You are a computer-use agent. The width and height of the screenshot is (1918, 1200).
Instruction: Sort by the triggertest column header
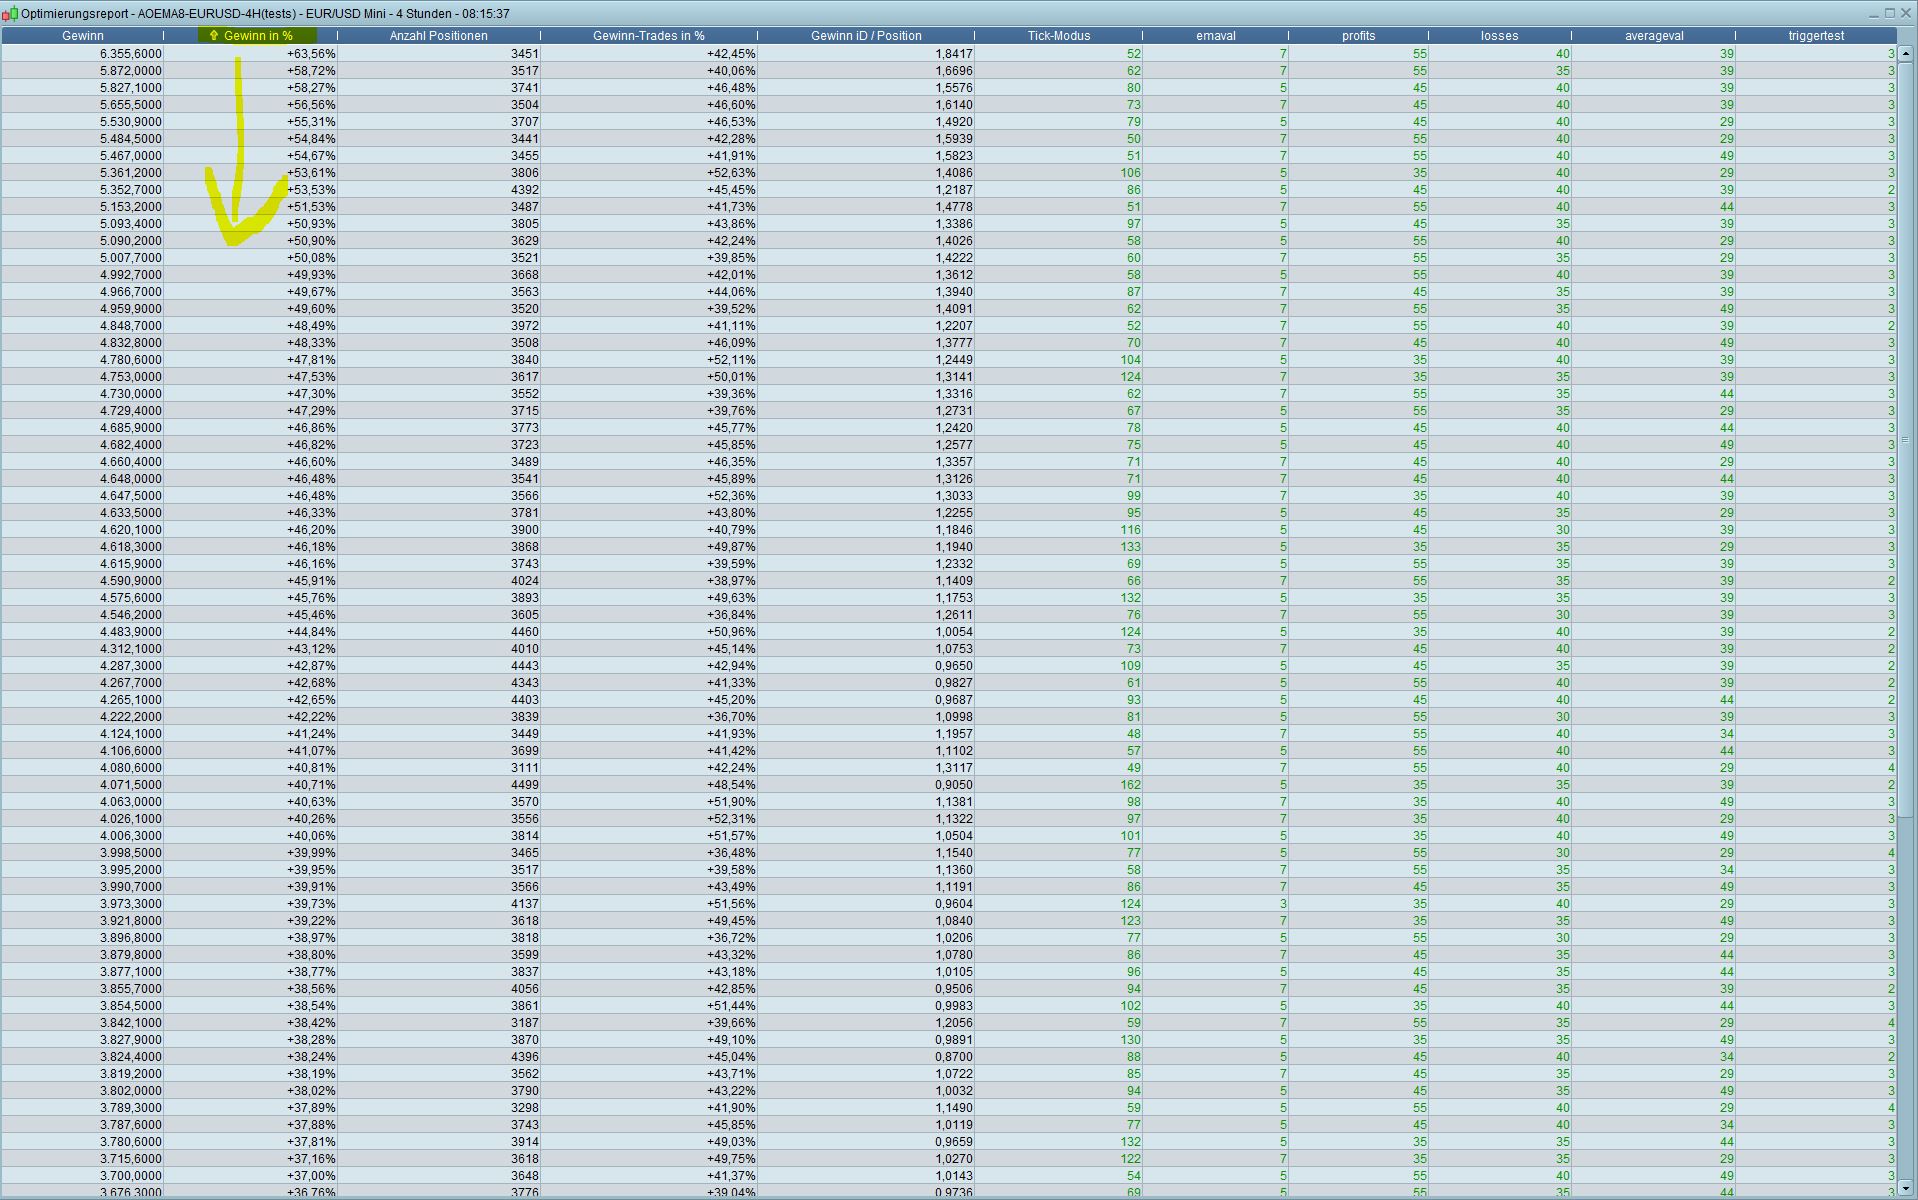tap(1816, 36)
